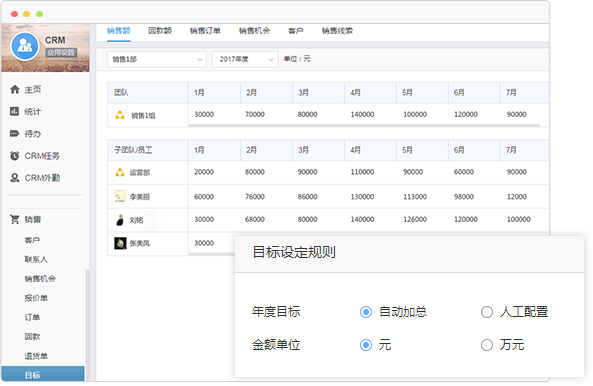Click the 运营部 team icon
The image size is (593, 386).
(120, 172)
